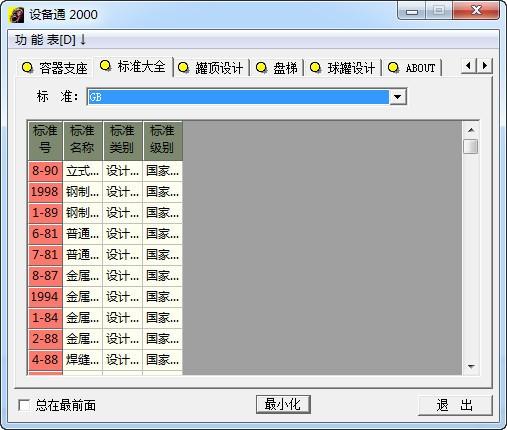Image resolution: width=507 pixels, height=430 pixels.
Task: Click the table scrollbar down arrow
Action: pos(471,367)
